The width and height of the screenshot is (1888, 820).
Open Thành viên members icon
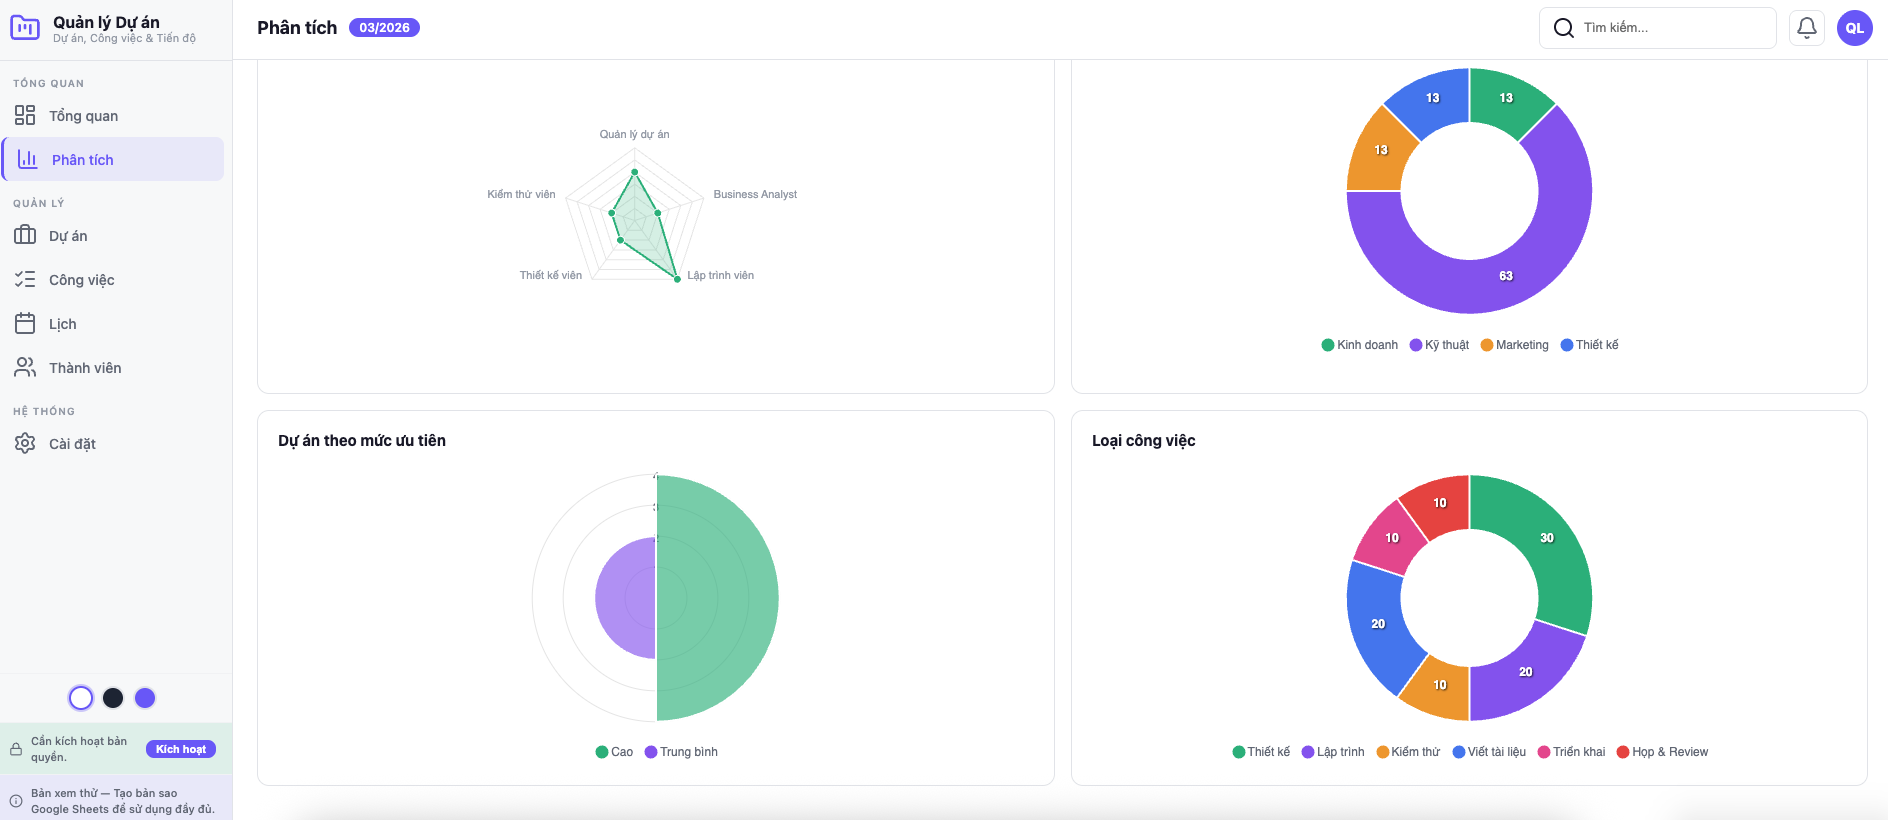coord(25,368)
